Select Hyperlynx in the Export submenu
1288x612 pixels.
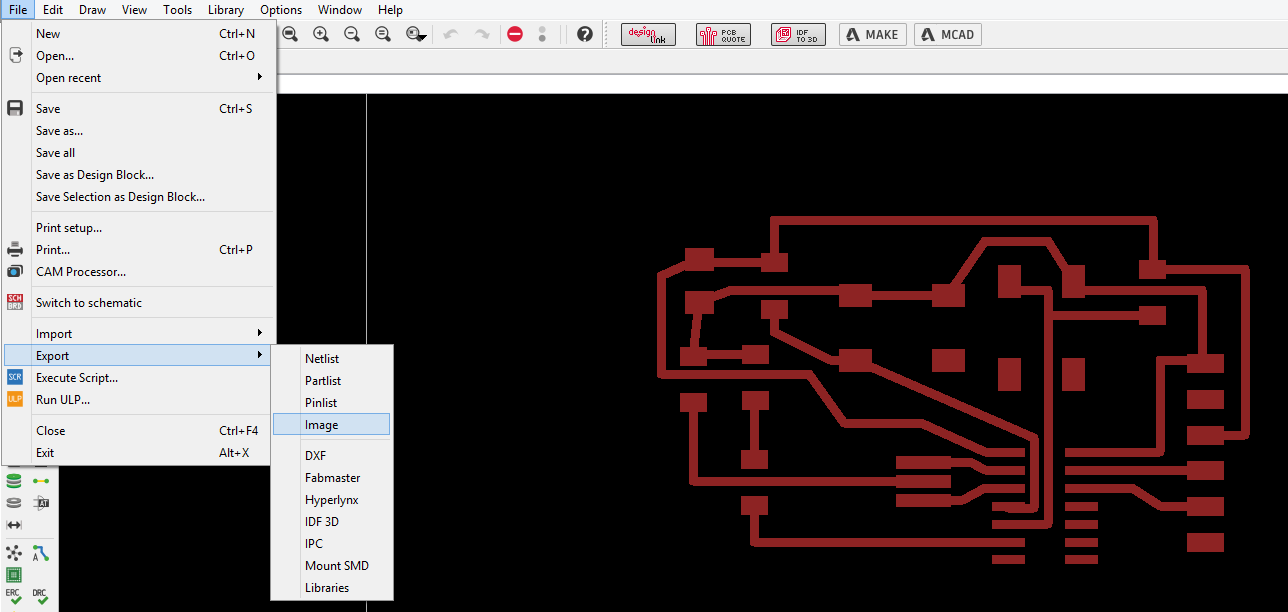pos(332,500)
